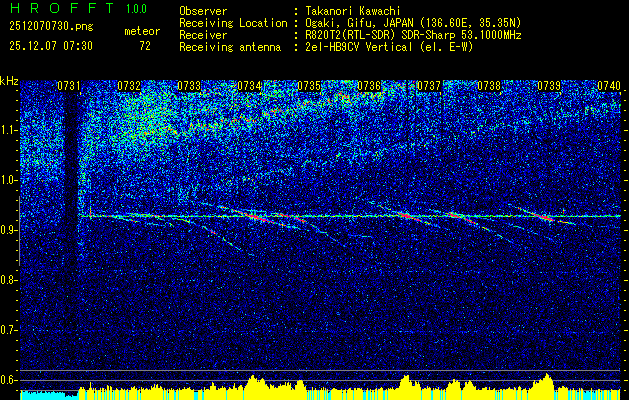Image resolution: width=629 pixels, height=400 pixels.
Task: Click the 0739 time marker
Action: [549, 86]
